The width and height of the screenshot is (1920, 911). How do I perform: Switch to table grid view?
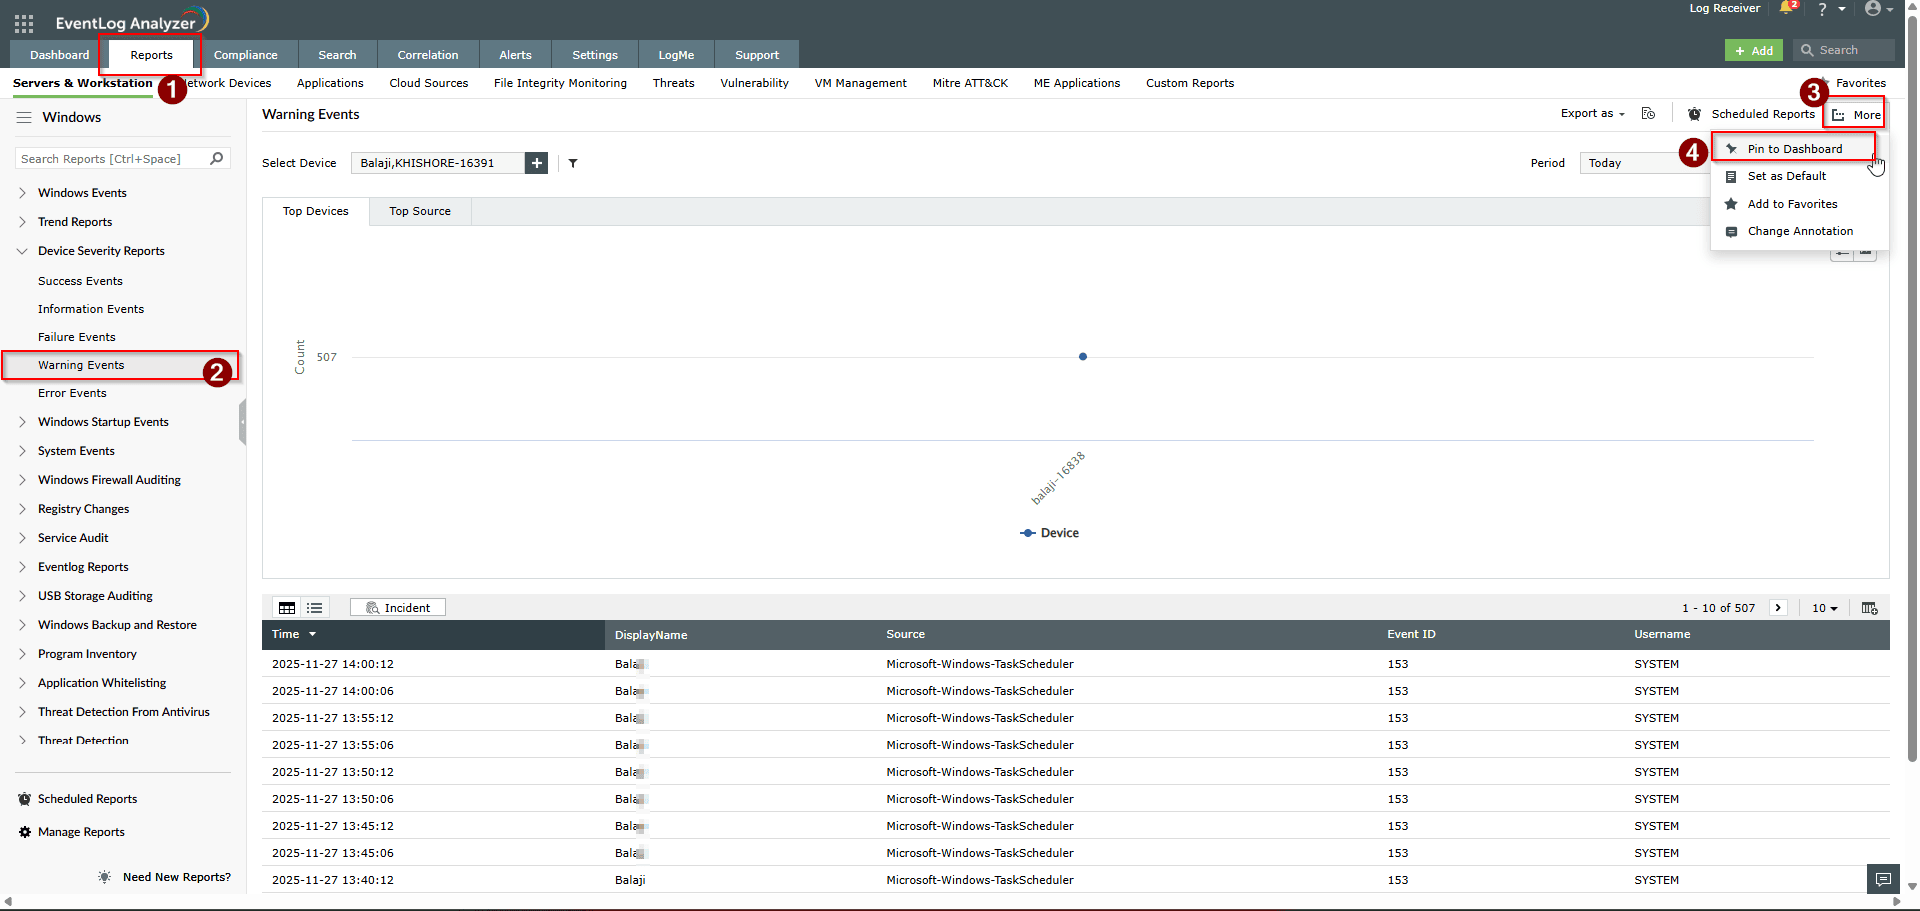(x=287, y=608)
